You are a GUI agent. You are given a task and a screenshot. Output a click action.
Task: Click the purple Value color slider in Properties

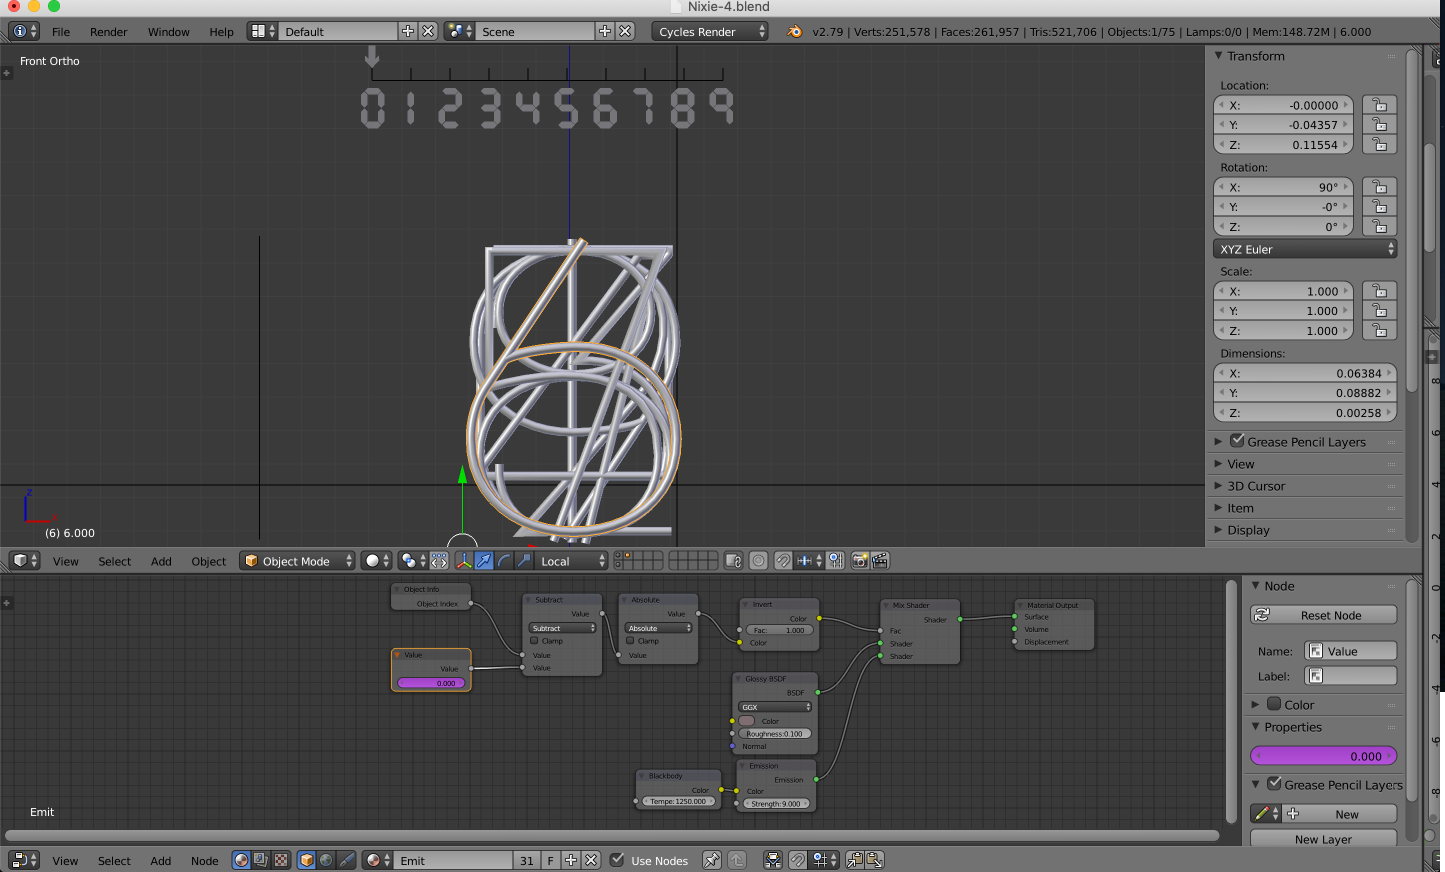click(1323, 755)
